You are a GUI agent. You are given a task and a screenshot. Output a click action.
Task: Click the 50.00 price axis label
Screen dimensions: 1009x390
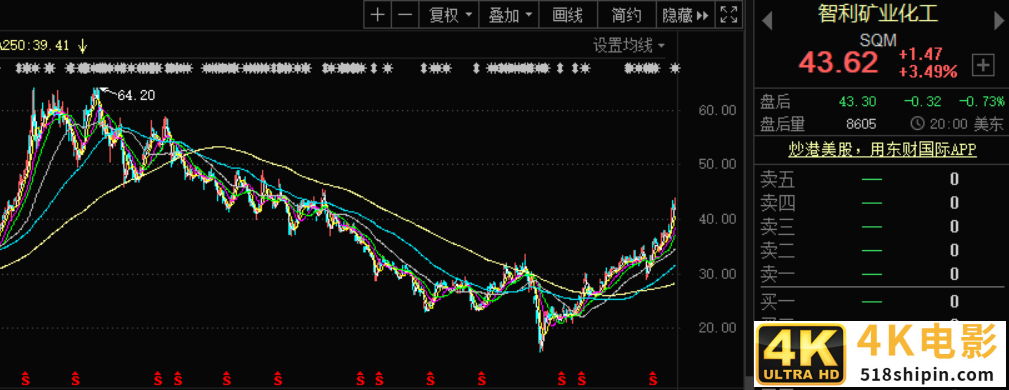point(717,164)
